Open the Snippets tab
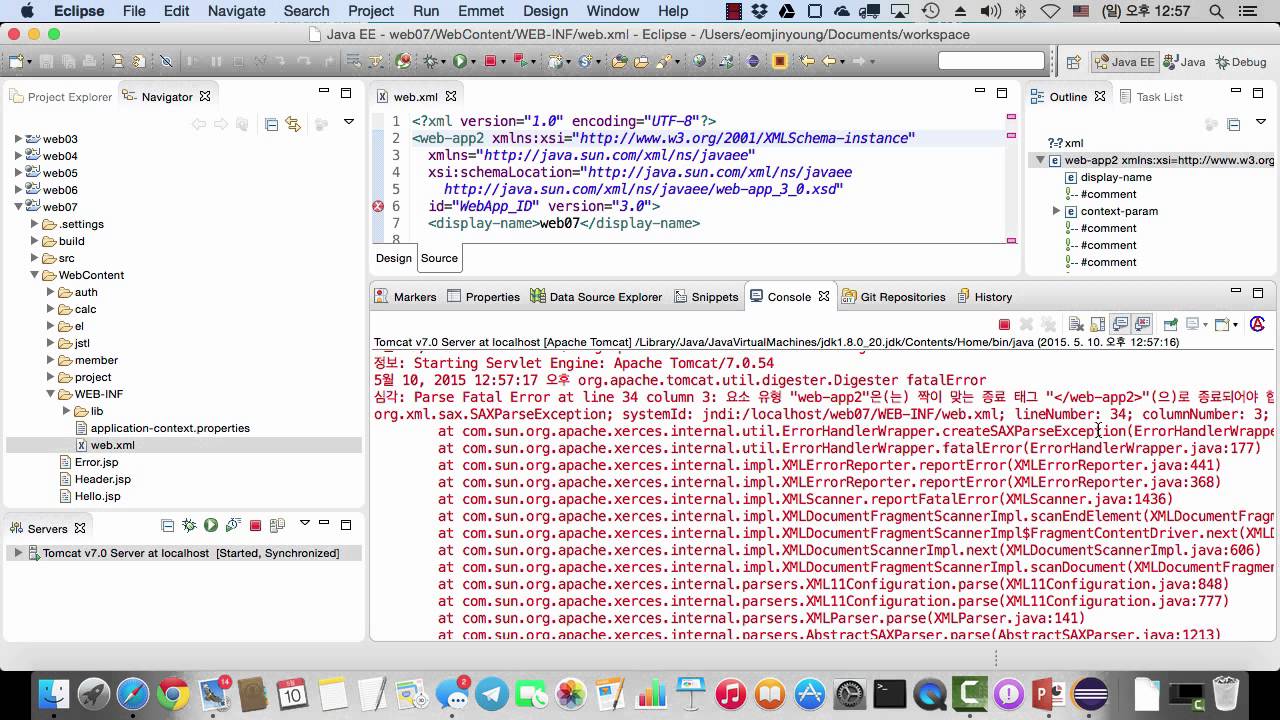This screenshot has height=720, width=1280. [706, 297]
